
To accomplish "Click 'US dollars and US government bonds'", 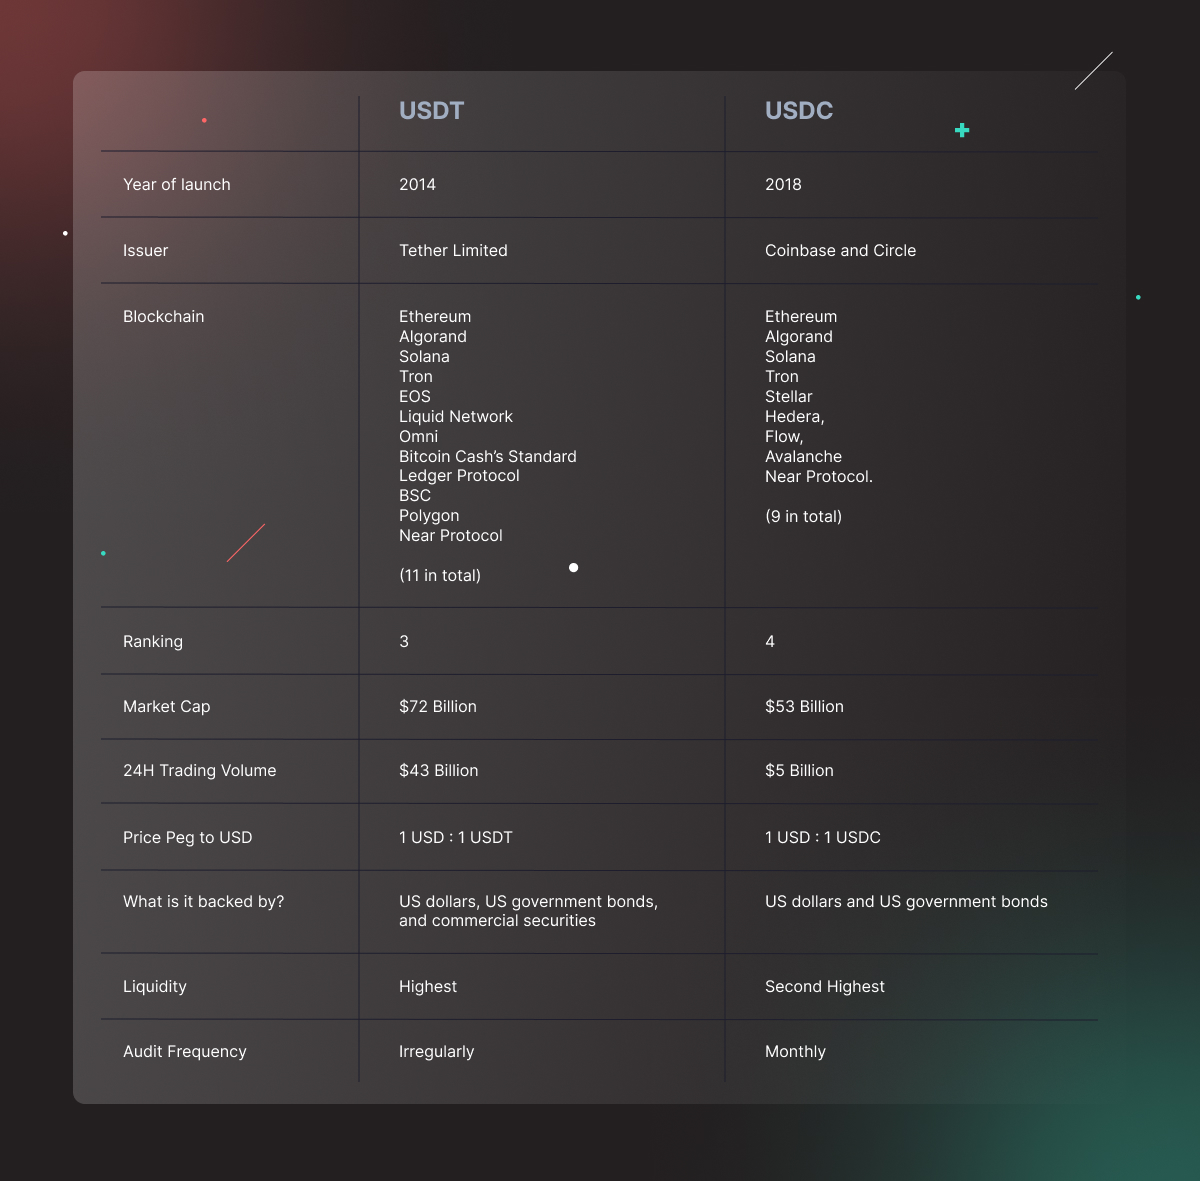I will coord(906,901).
